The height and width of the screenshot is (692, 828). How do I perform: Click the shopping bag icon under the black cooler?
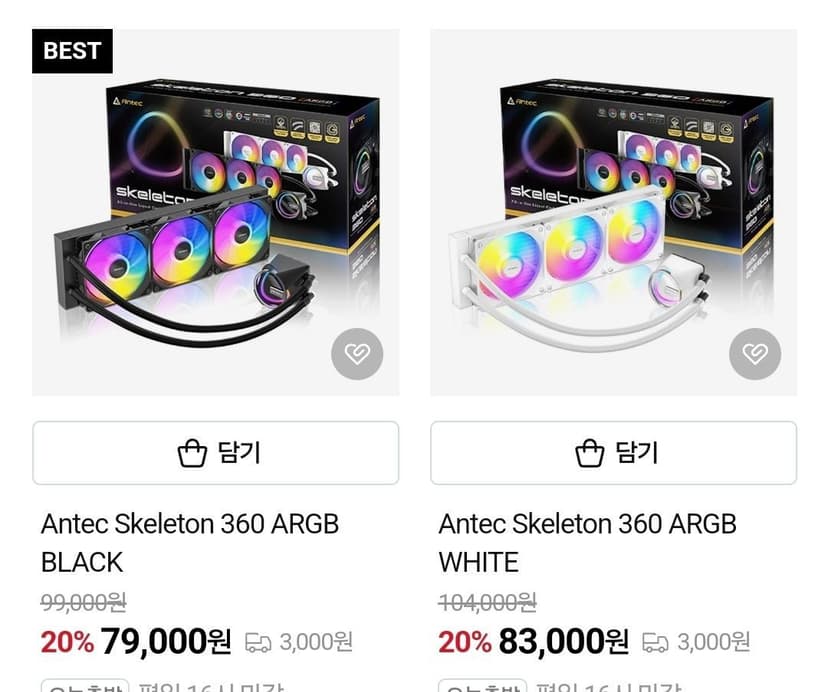coord(192,453)
